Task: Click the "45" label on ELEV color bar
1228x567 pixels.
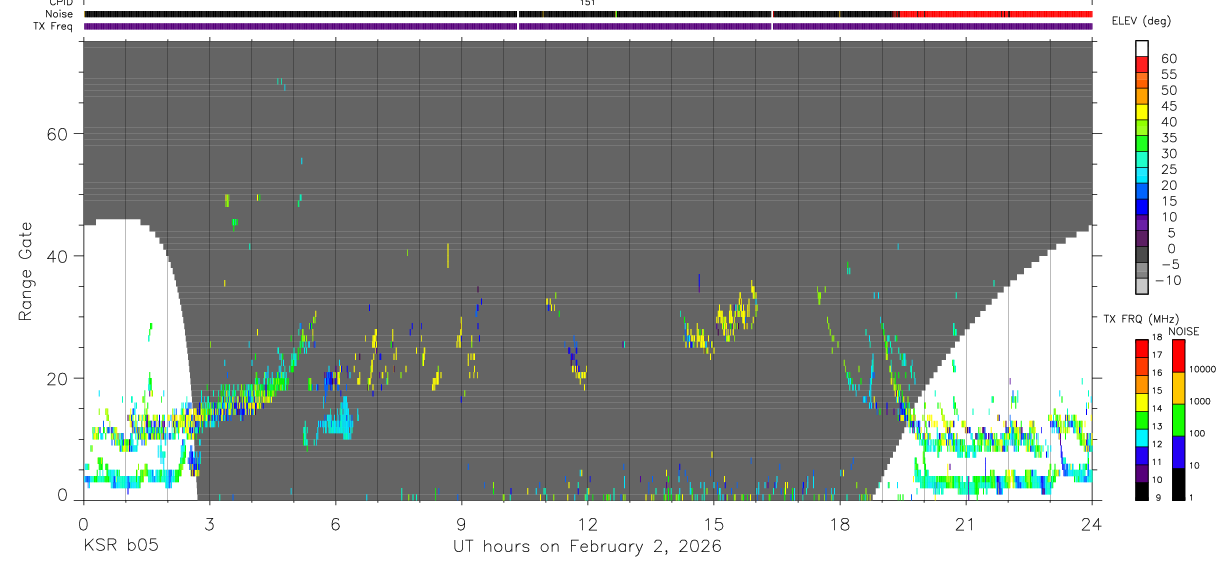Action: click(1169, 106)
